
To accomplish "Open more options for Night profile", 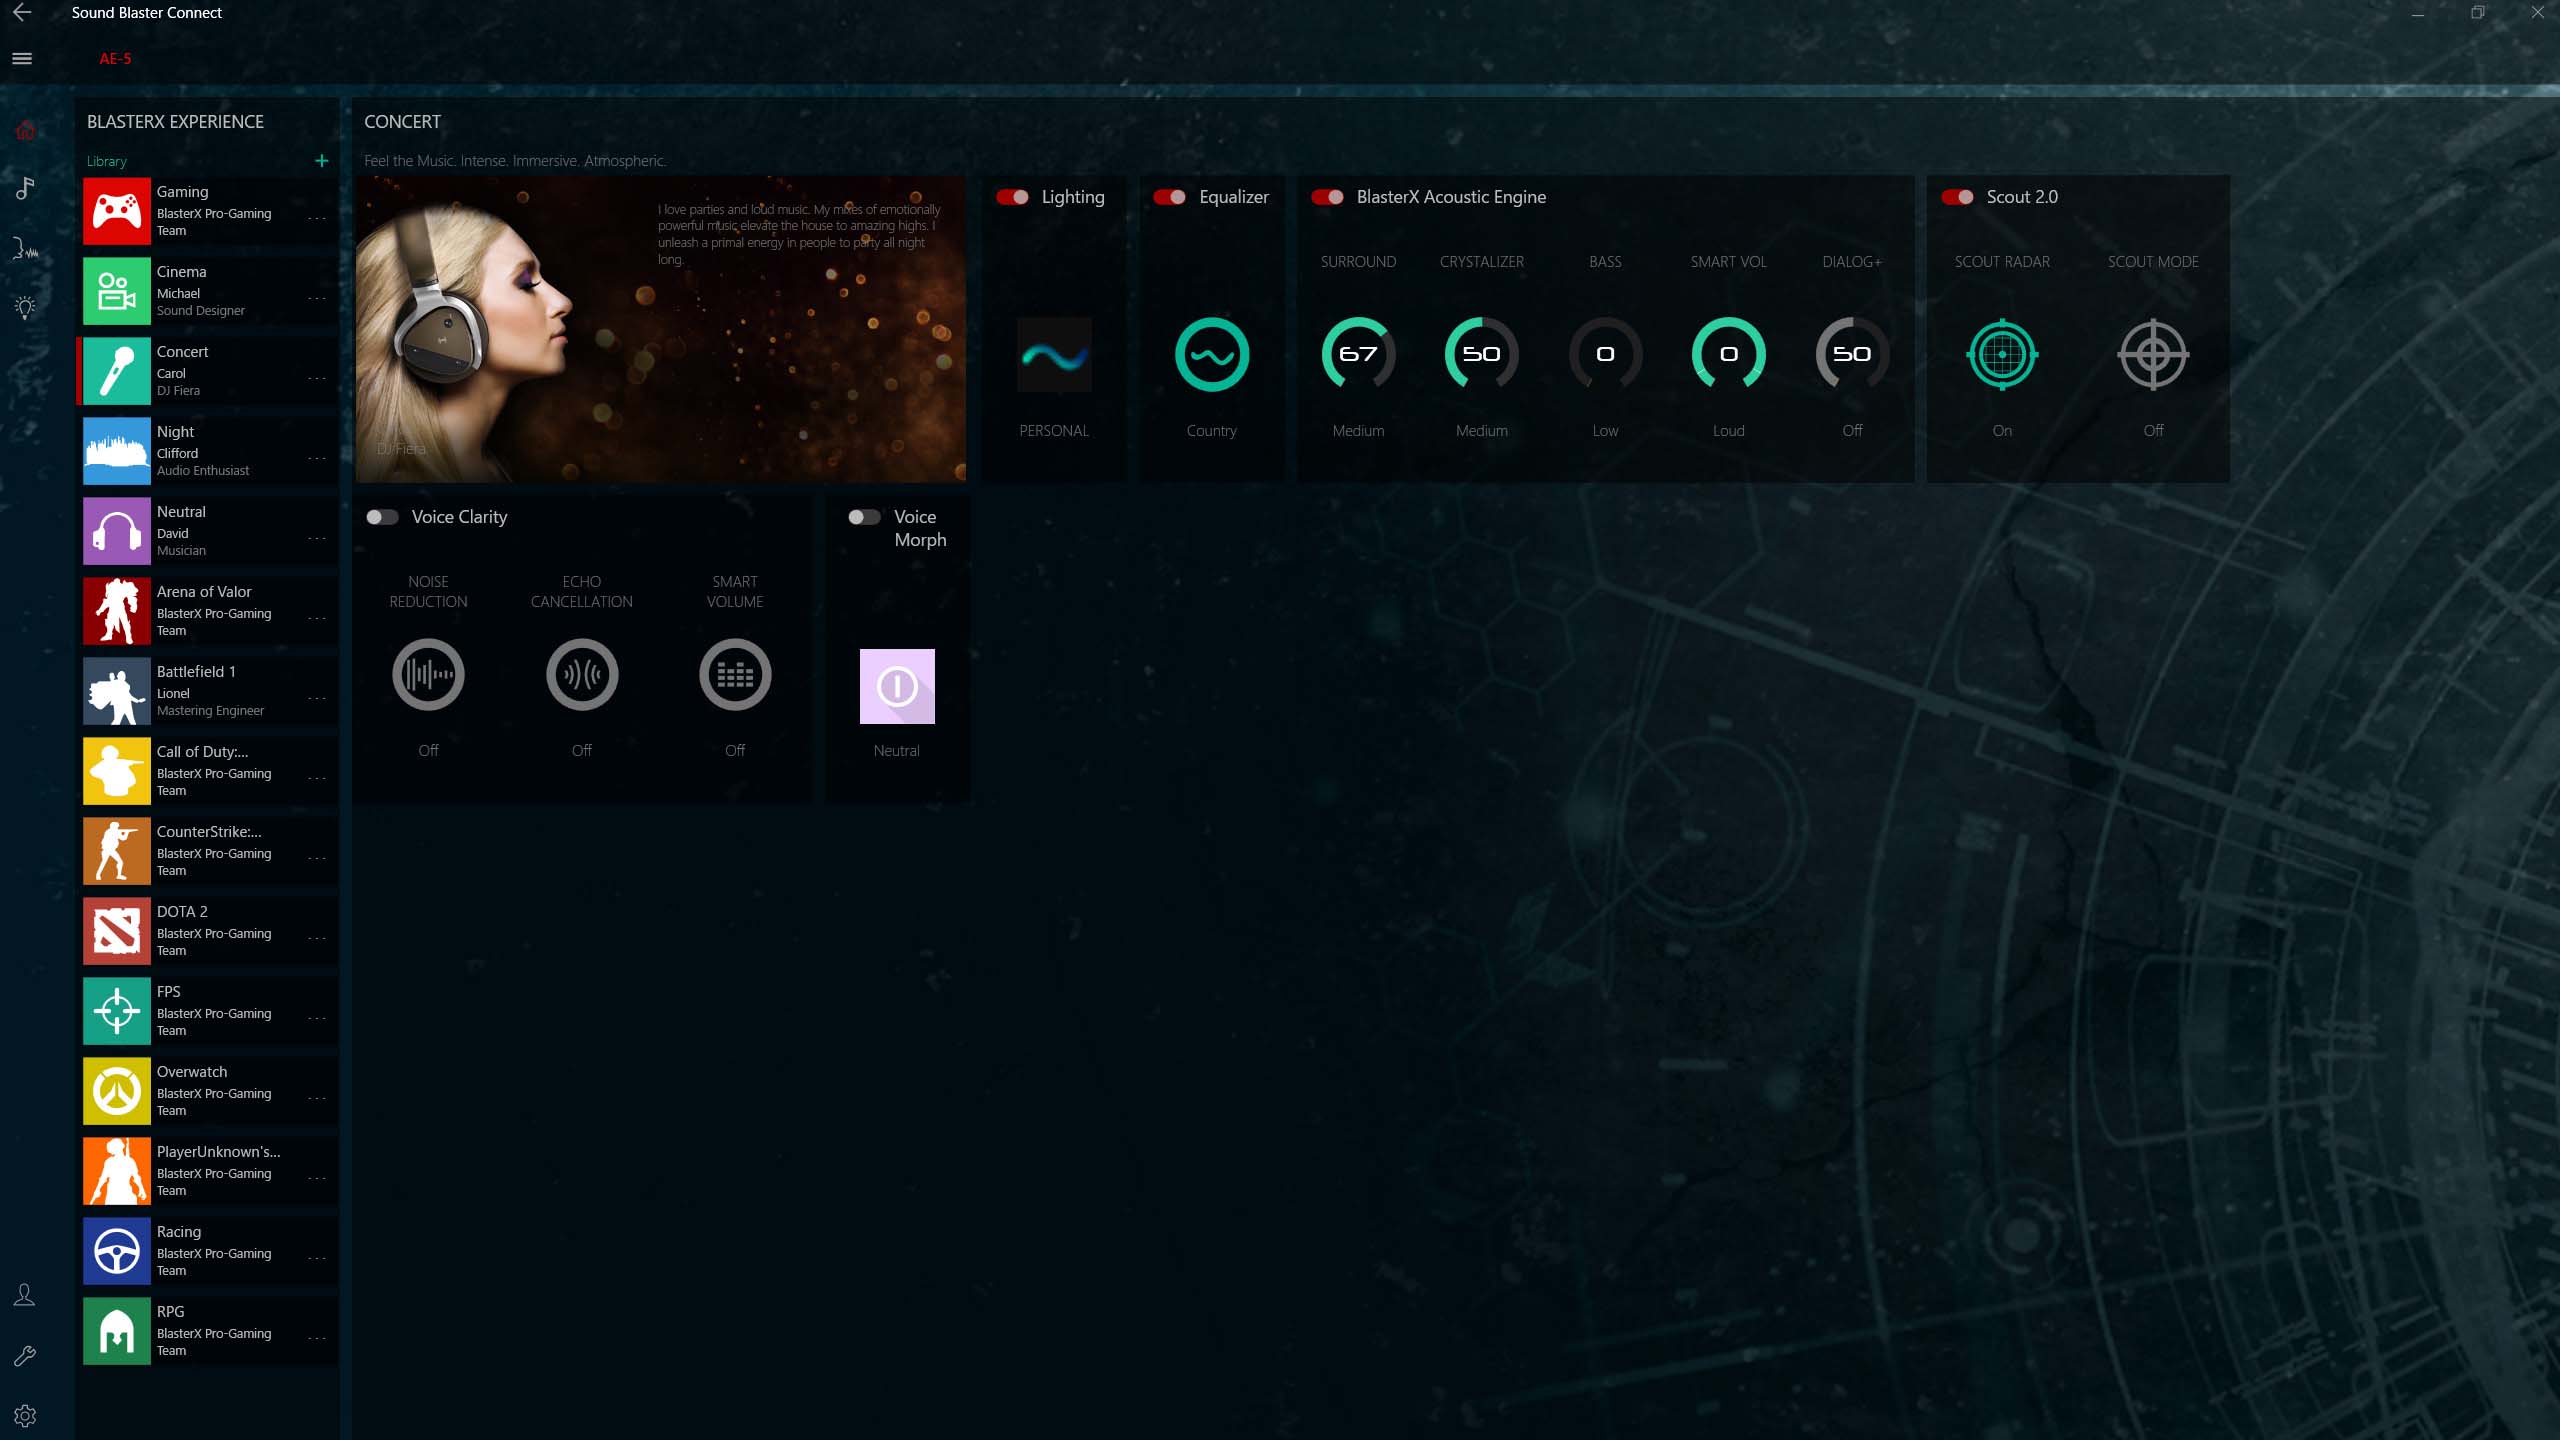I will click(x=317, y=458).
